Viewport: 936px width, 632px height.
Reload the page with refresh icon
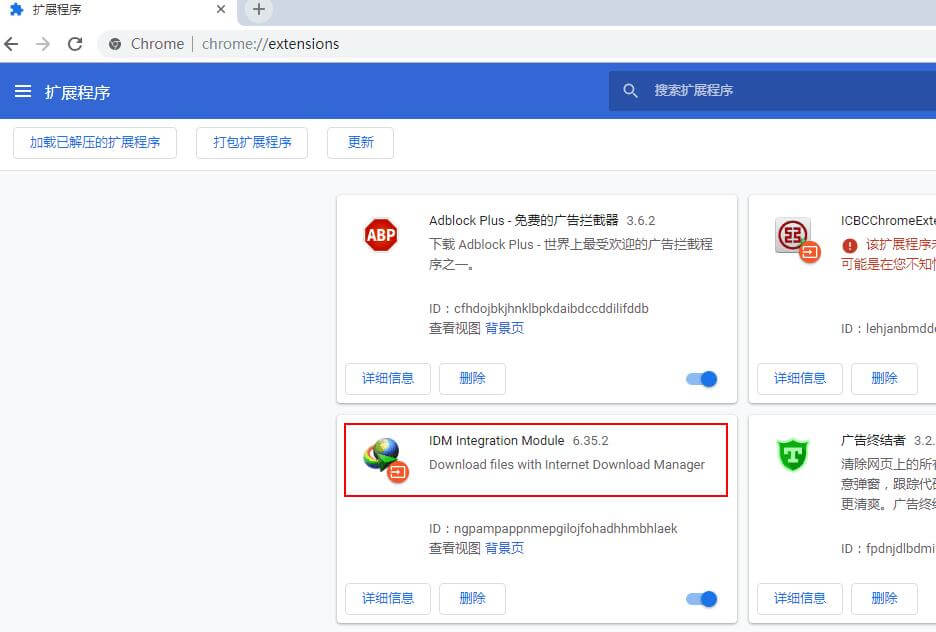click(75, 44)
